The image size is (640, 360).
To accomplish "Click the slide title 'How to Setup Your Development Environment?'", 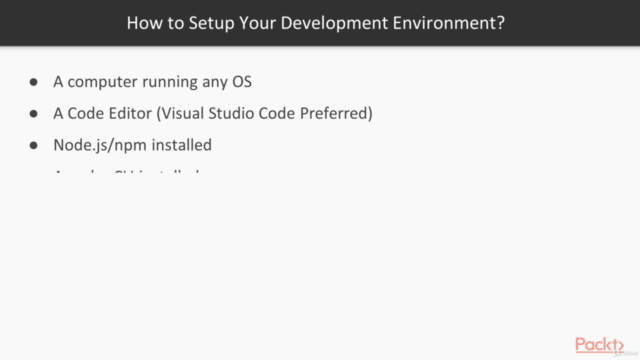I will [x=316, y=23].
